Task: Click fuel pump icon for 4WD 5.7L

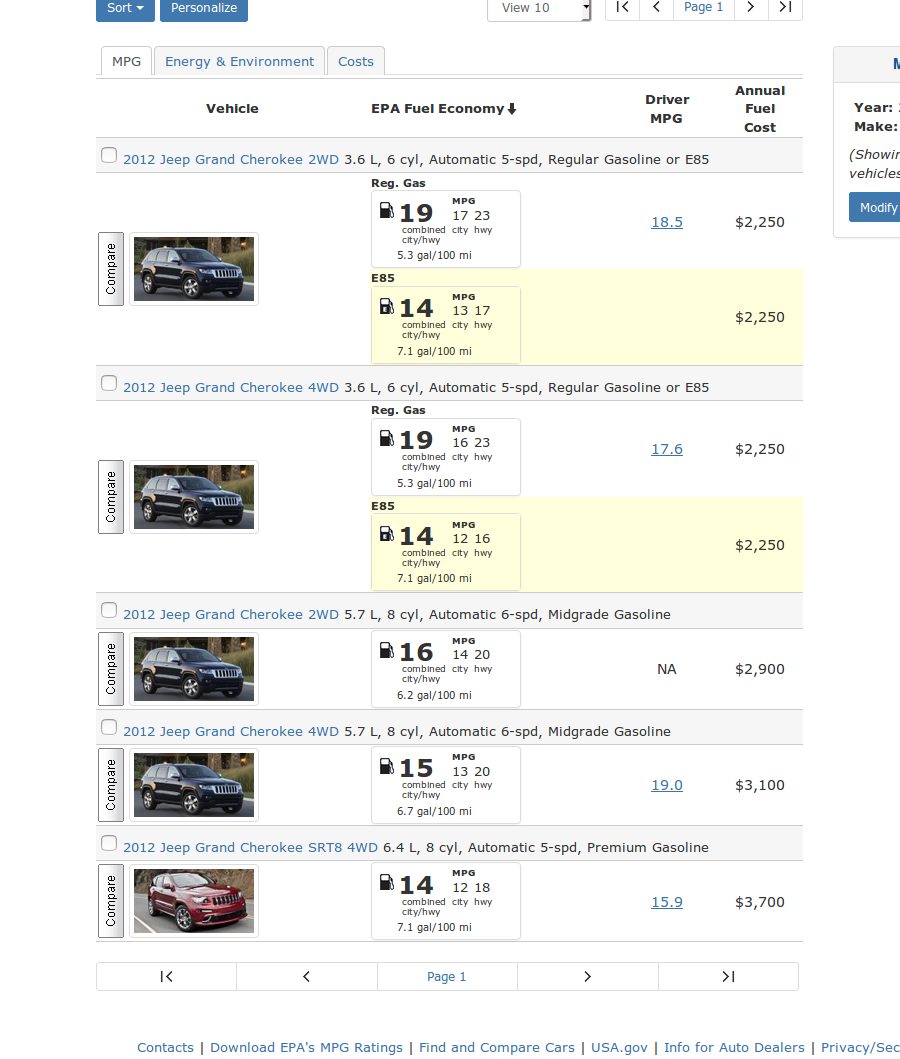Action: (x=386, y=767)
